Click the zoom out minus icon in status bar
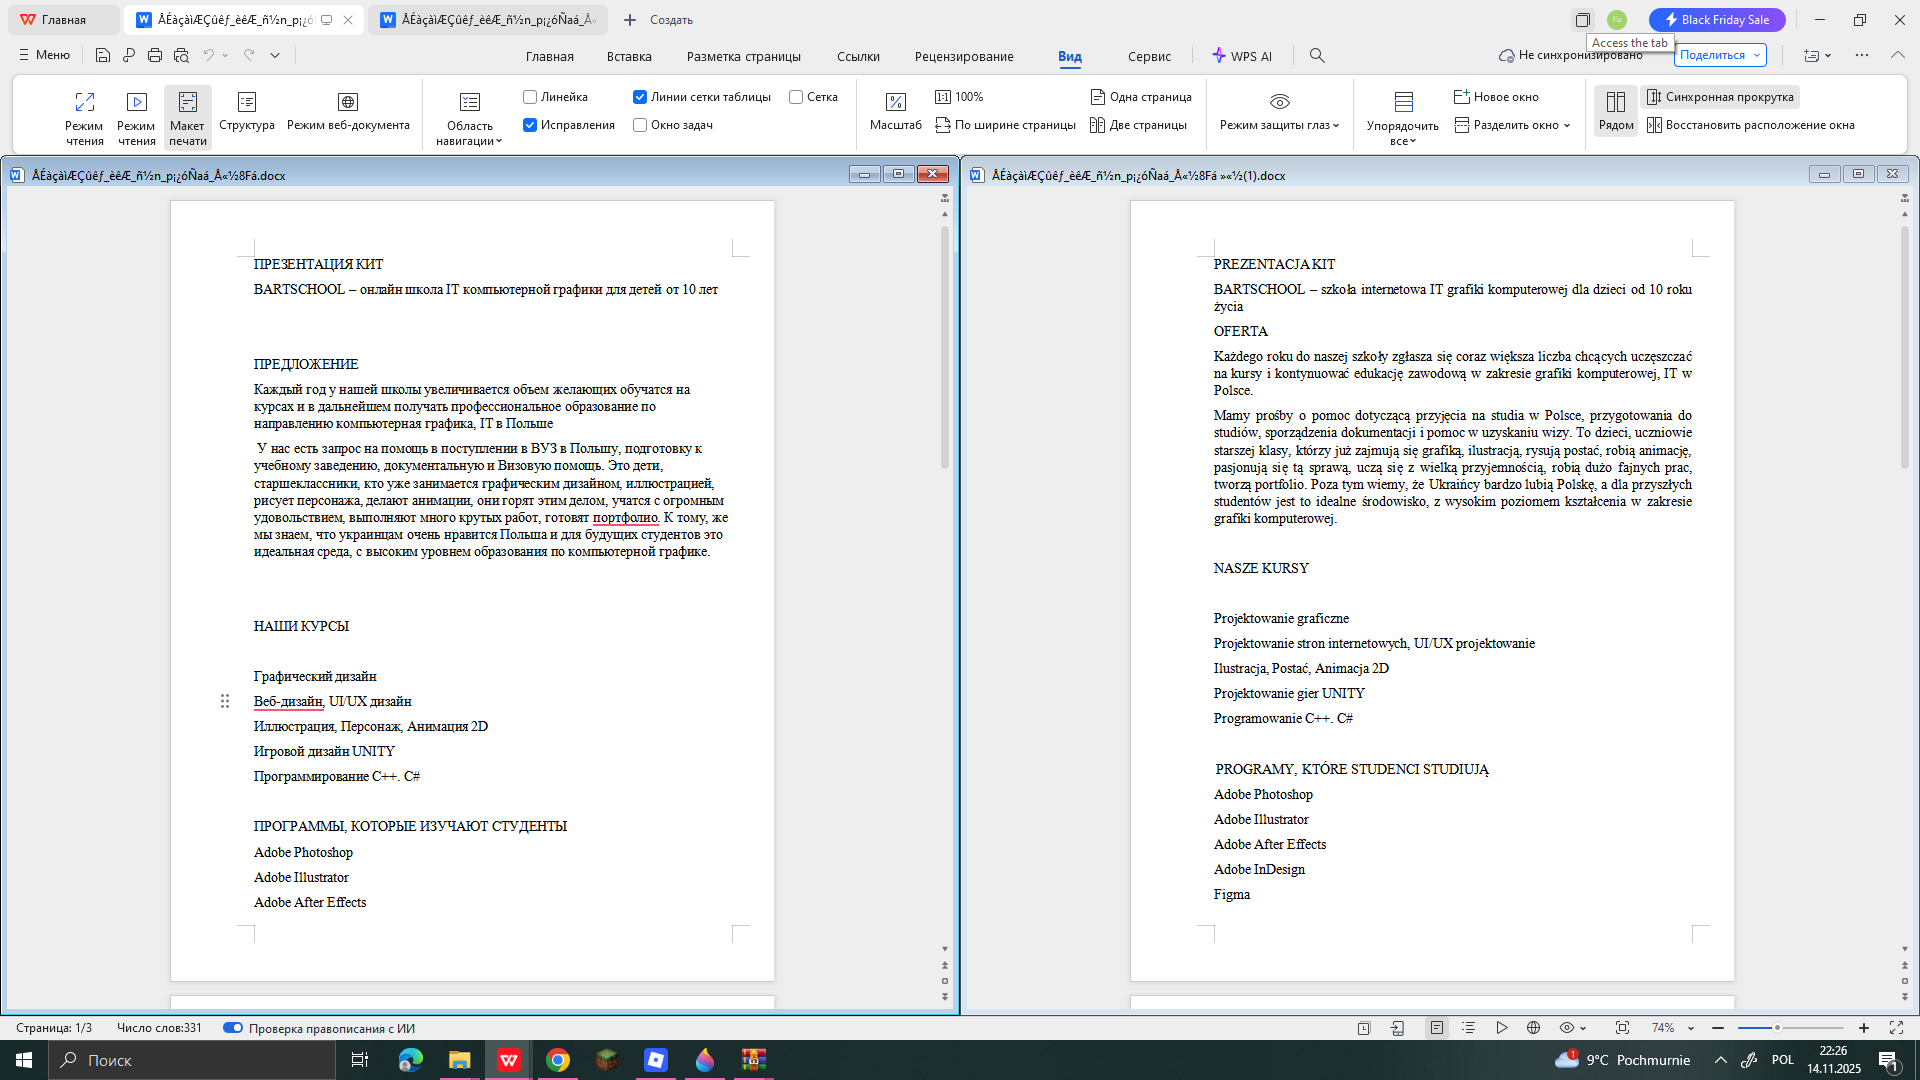This screenshot has width=1920, height=1080. tap(1718, 1028)
